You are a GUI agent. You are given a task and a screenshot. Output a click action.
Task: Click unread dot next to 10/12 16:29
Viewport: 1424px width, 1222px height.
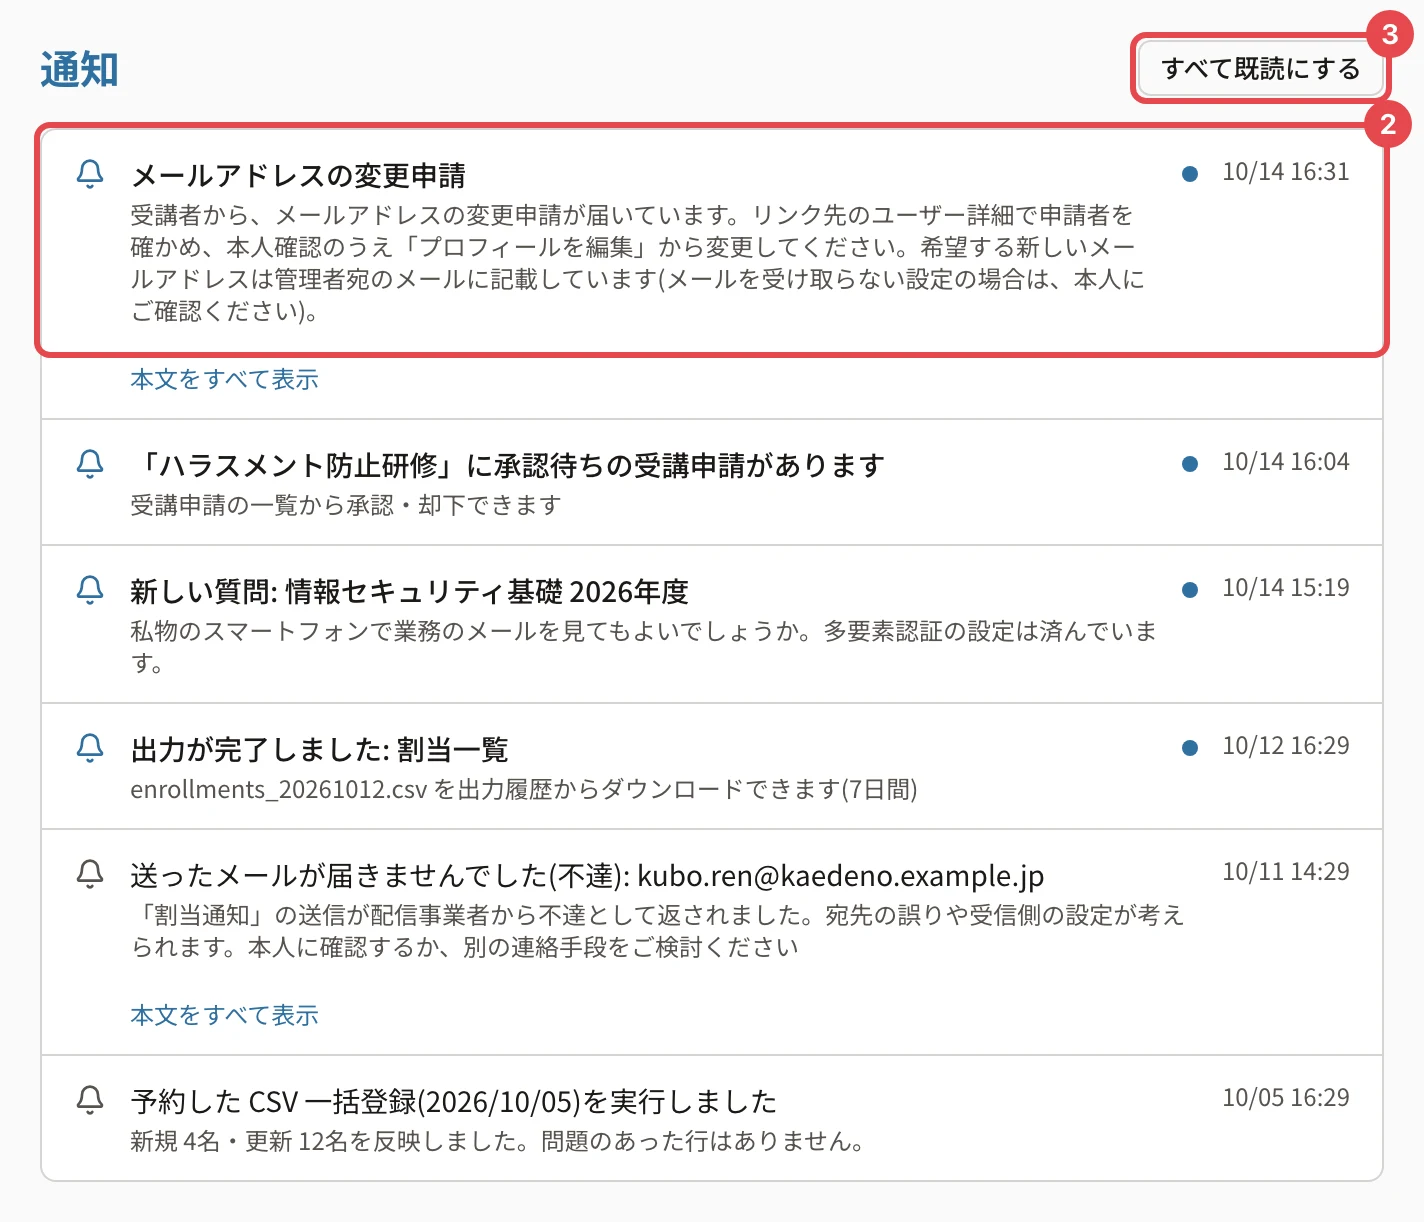[1190, 748]
